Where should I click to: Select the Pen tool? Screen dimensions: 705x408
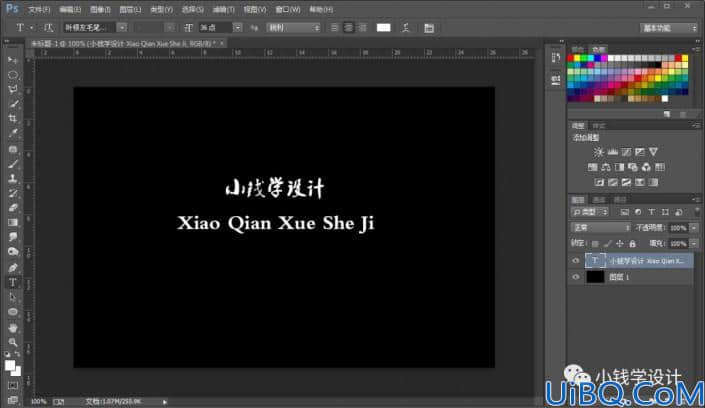[x=13, y=268]
